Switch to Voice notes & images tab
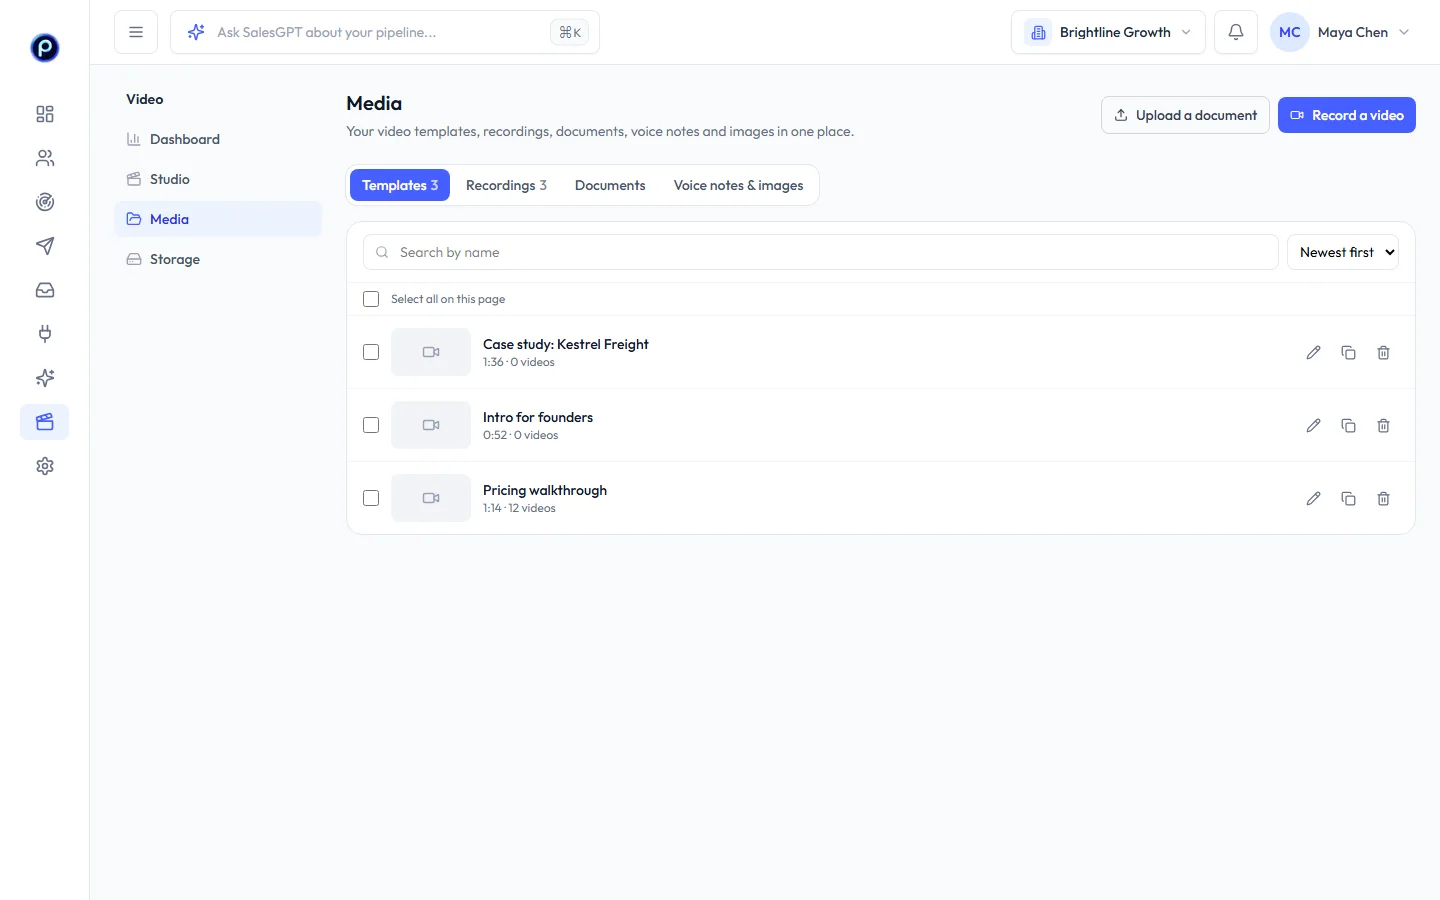The width and height of the screenshot is (1440, 900). (738, 185)
